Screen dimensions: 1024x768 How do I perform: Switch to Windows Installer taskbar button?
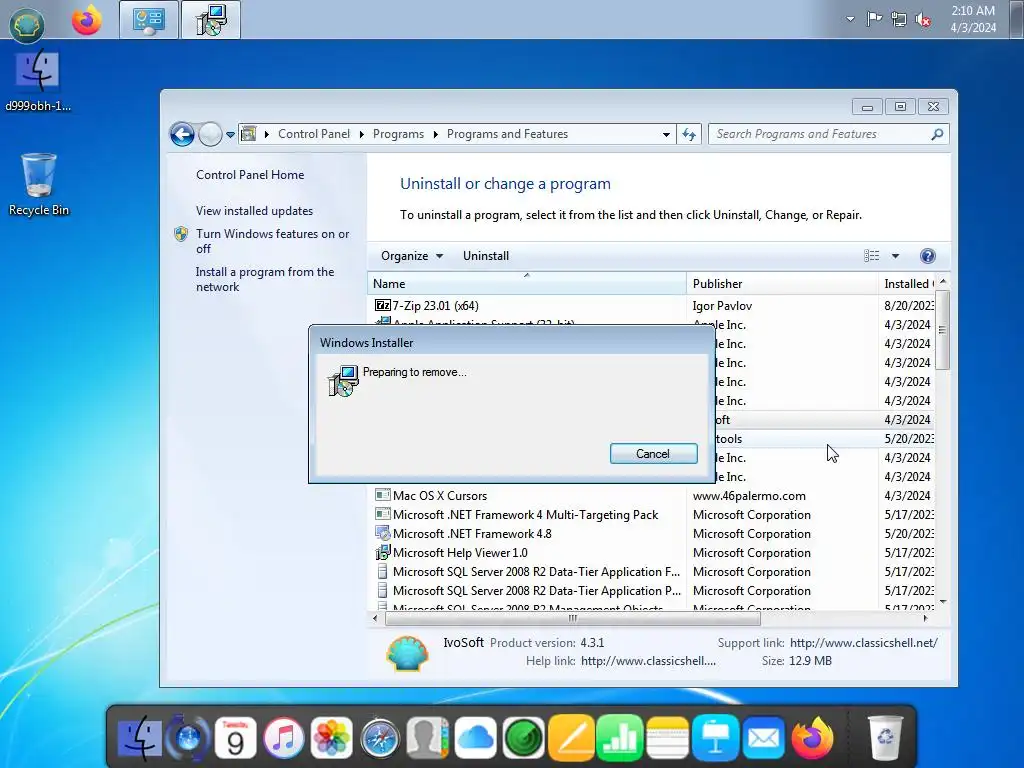coord(211,20)
